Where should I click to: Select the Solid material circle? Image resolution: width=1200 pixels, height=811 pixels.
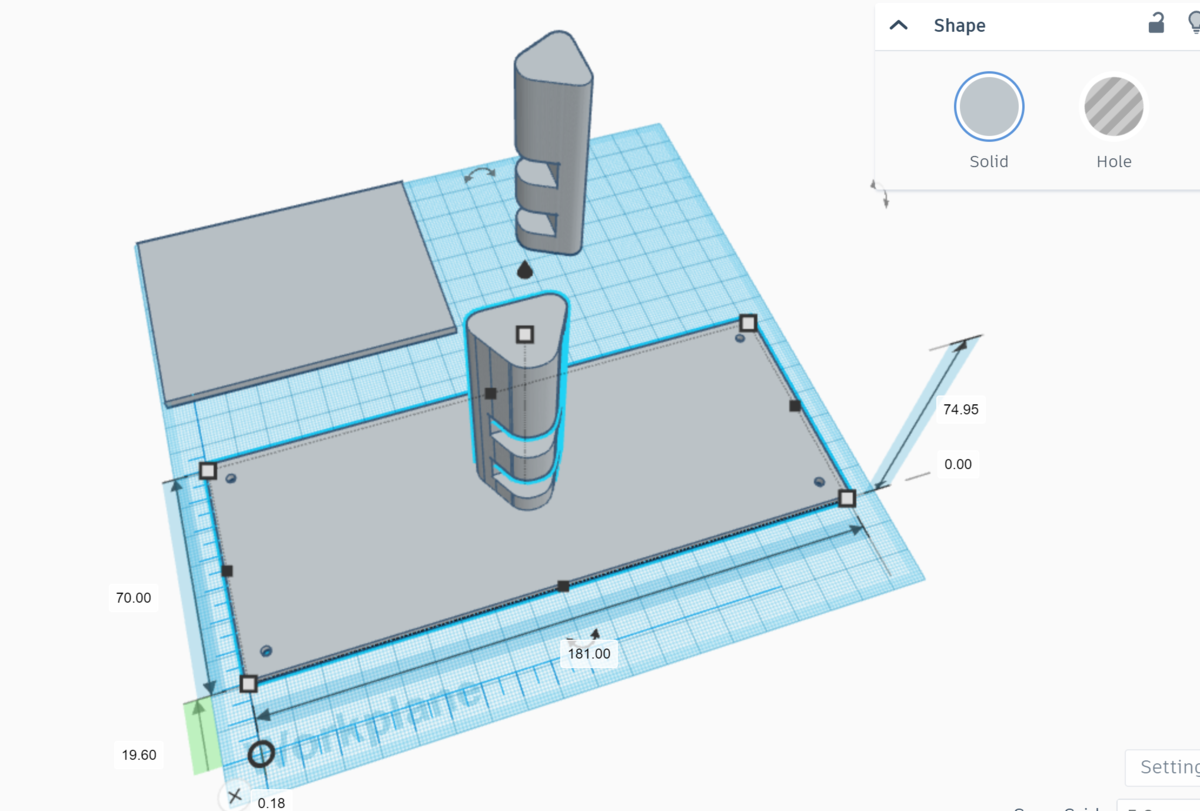(988, 106)
